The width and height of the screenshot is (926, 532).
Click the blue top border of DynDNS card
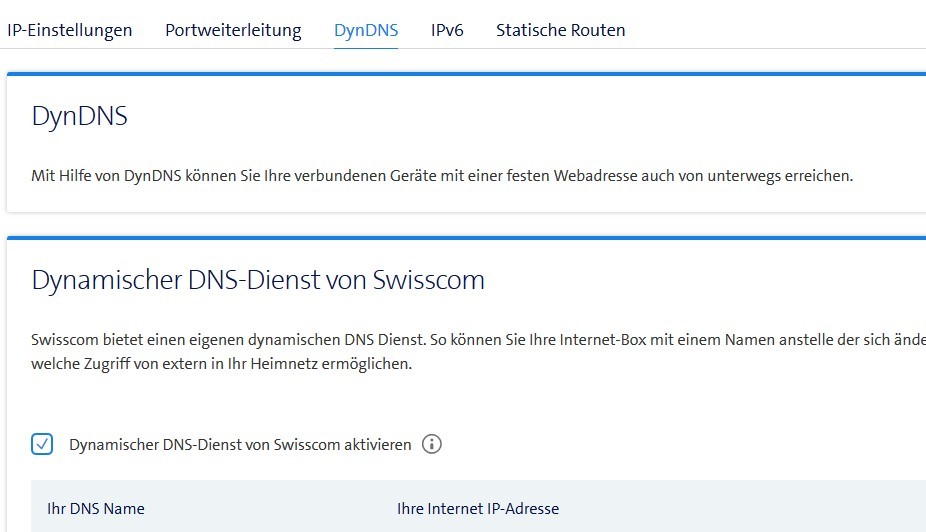click(466, 74)
